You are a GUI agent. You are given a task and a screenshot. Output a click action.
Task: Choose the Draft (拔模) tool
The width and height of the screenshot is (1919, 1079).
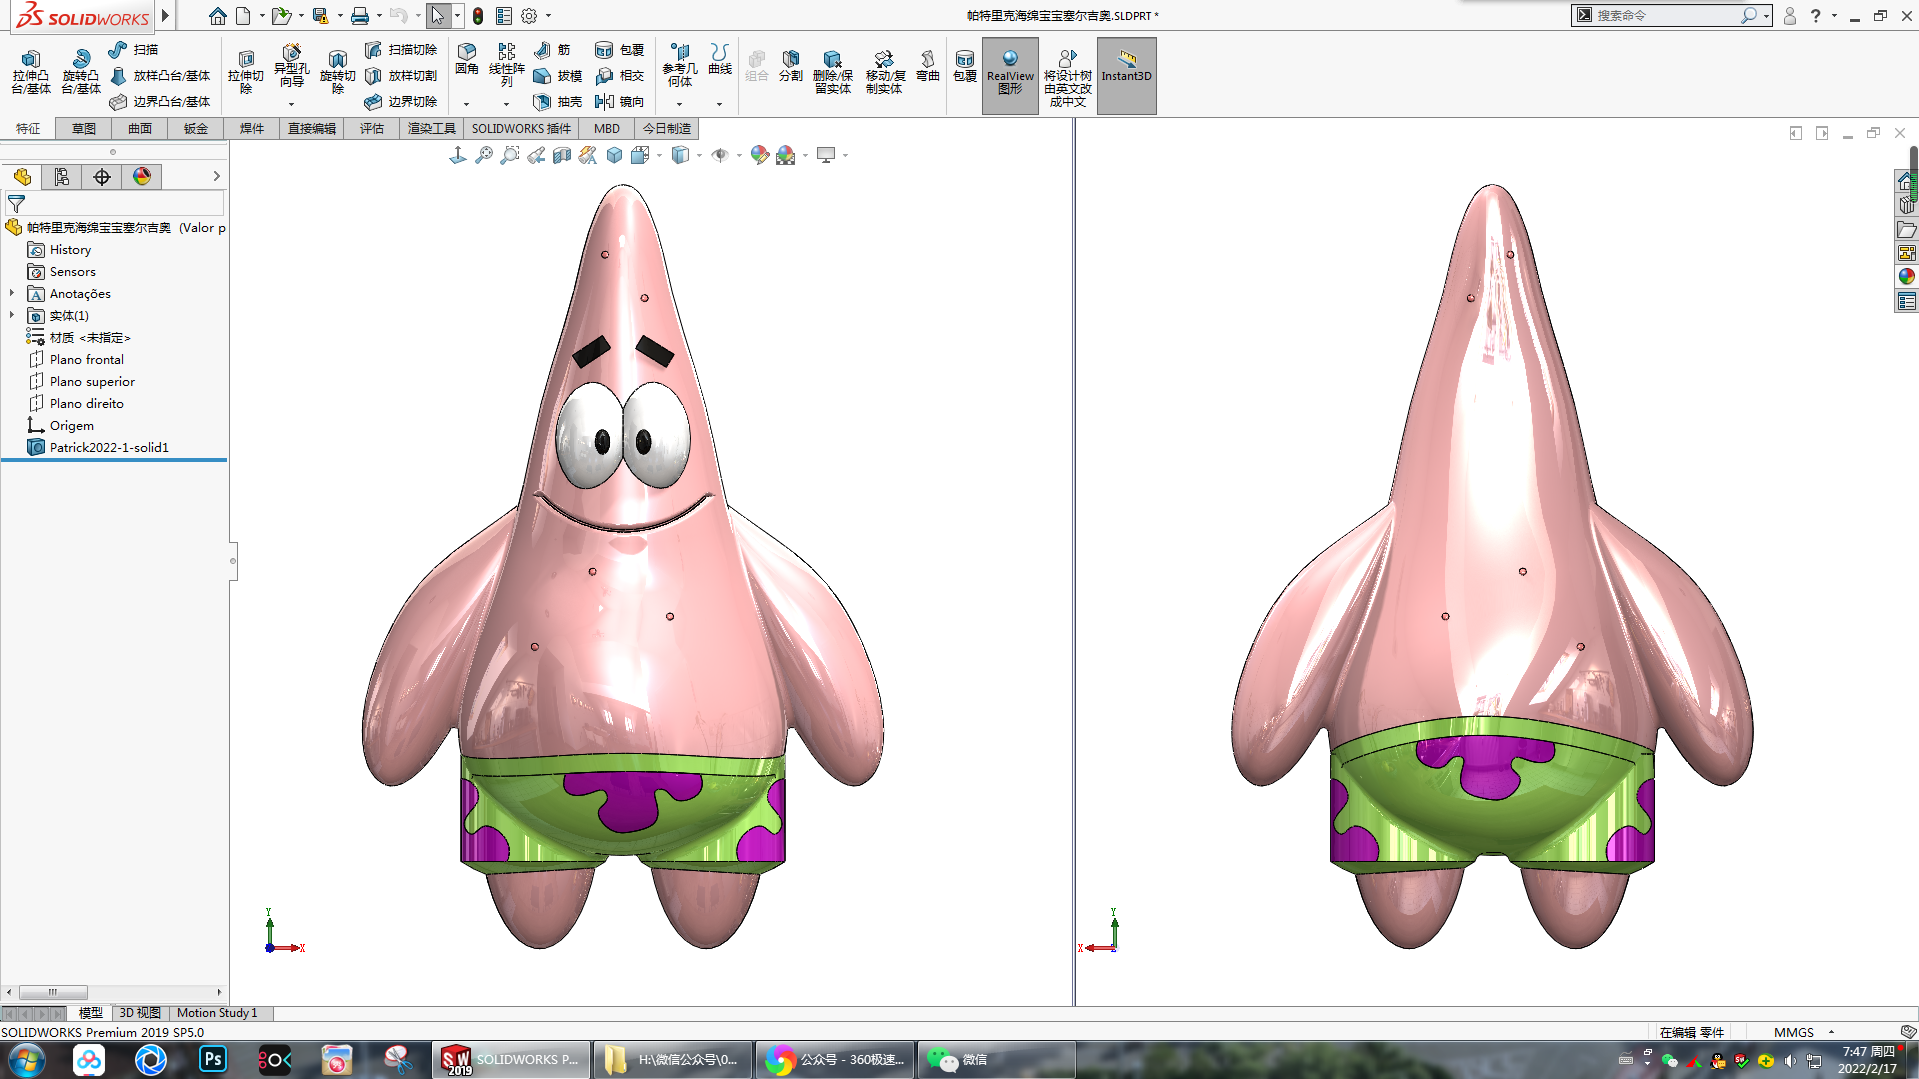pos(558,75)
